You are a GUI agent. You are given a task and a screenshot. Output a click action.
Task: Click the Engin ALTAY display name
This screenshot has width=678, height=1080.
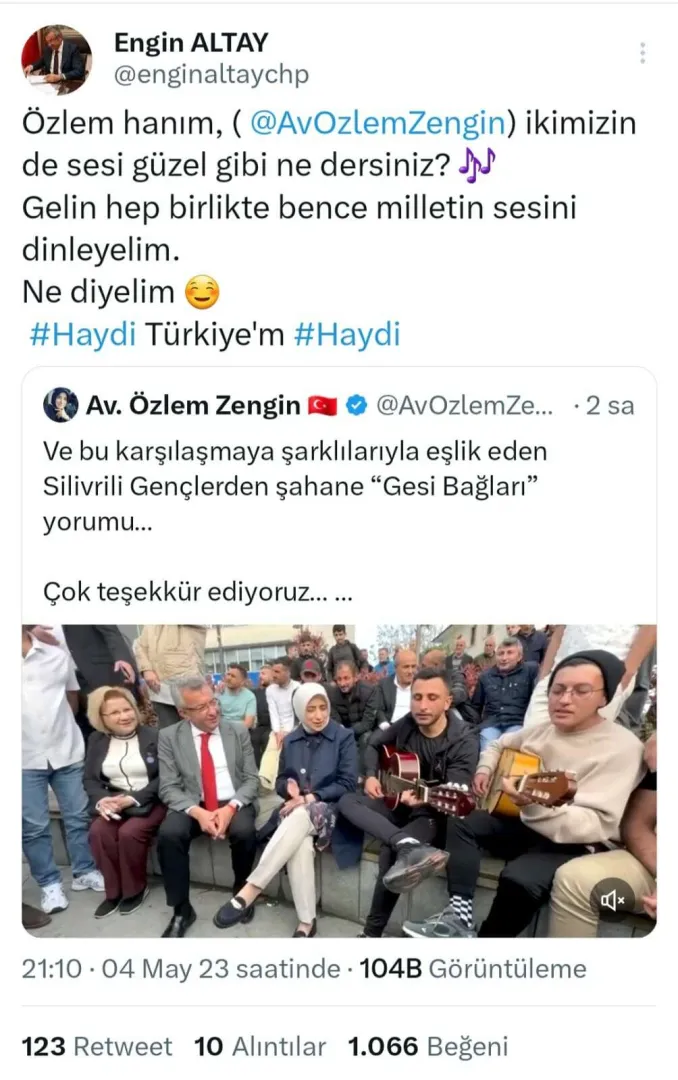pos(191,43)
